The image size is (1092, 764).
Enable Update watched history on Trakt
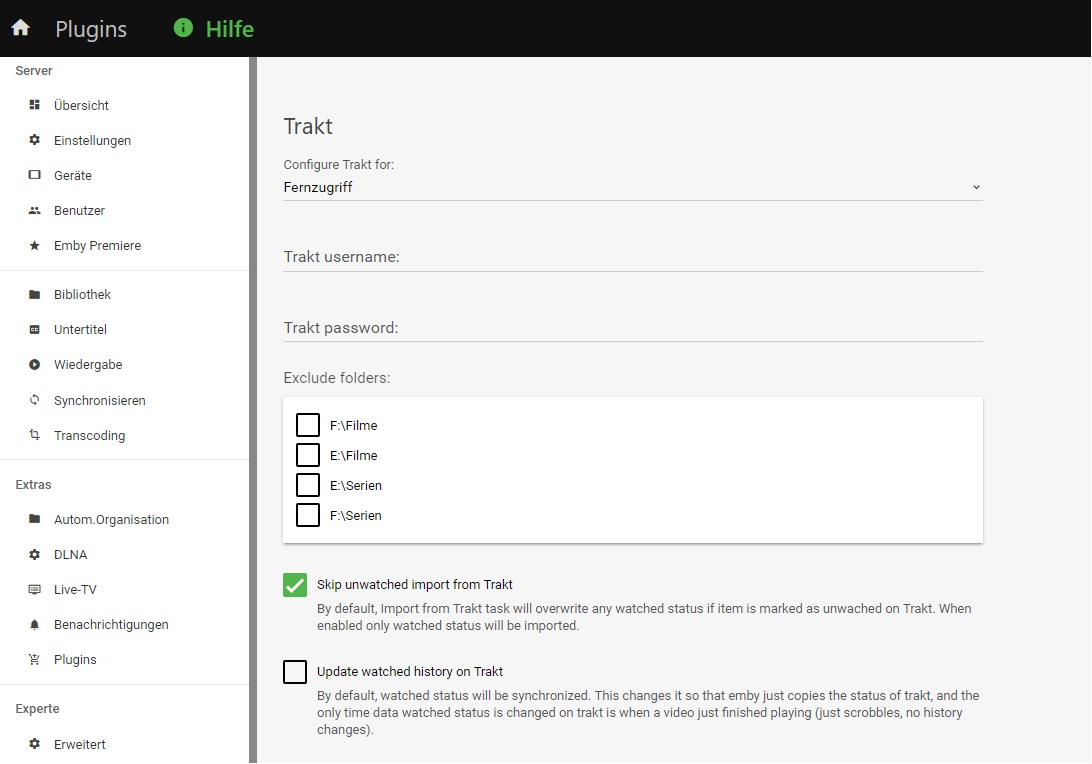pos(295,672)
